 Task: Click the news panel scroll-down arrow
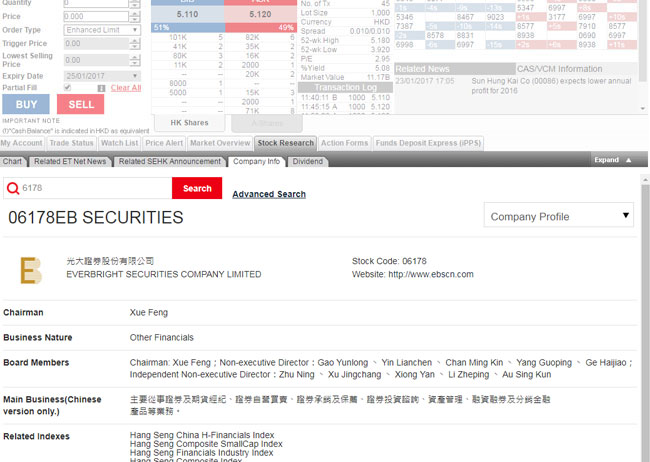point(643,109)
